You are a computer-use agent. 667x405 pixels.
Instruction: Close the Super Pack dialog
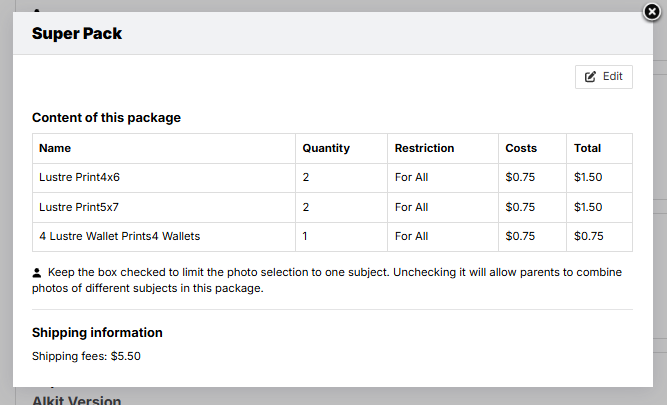pyautogui.click(x=652, y=12)
